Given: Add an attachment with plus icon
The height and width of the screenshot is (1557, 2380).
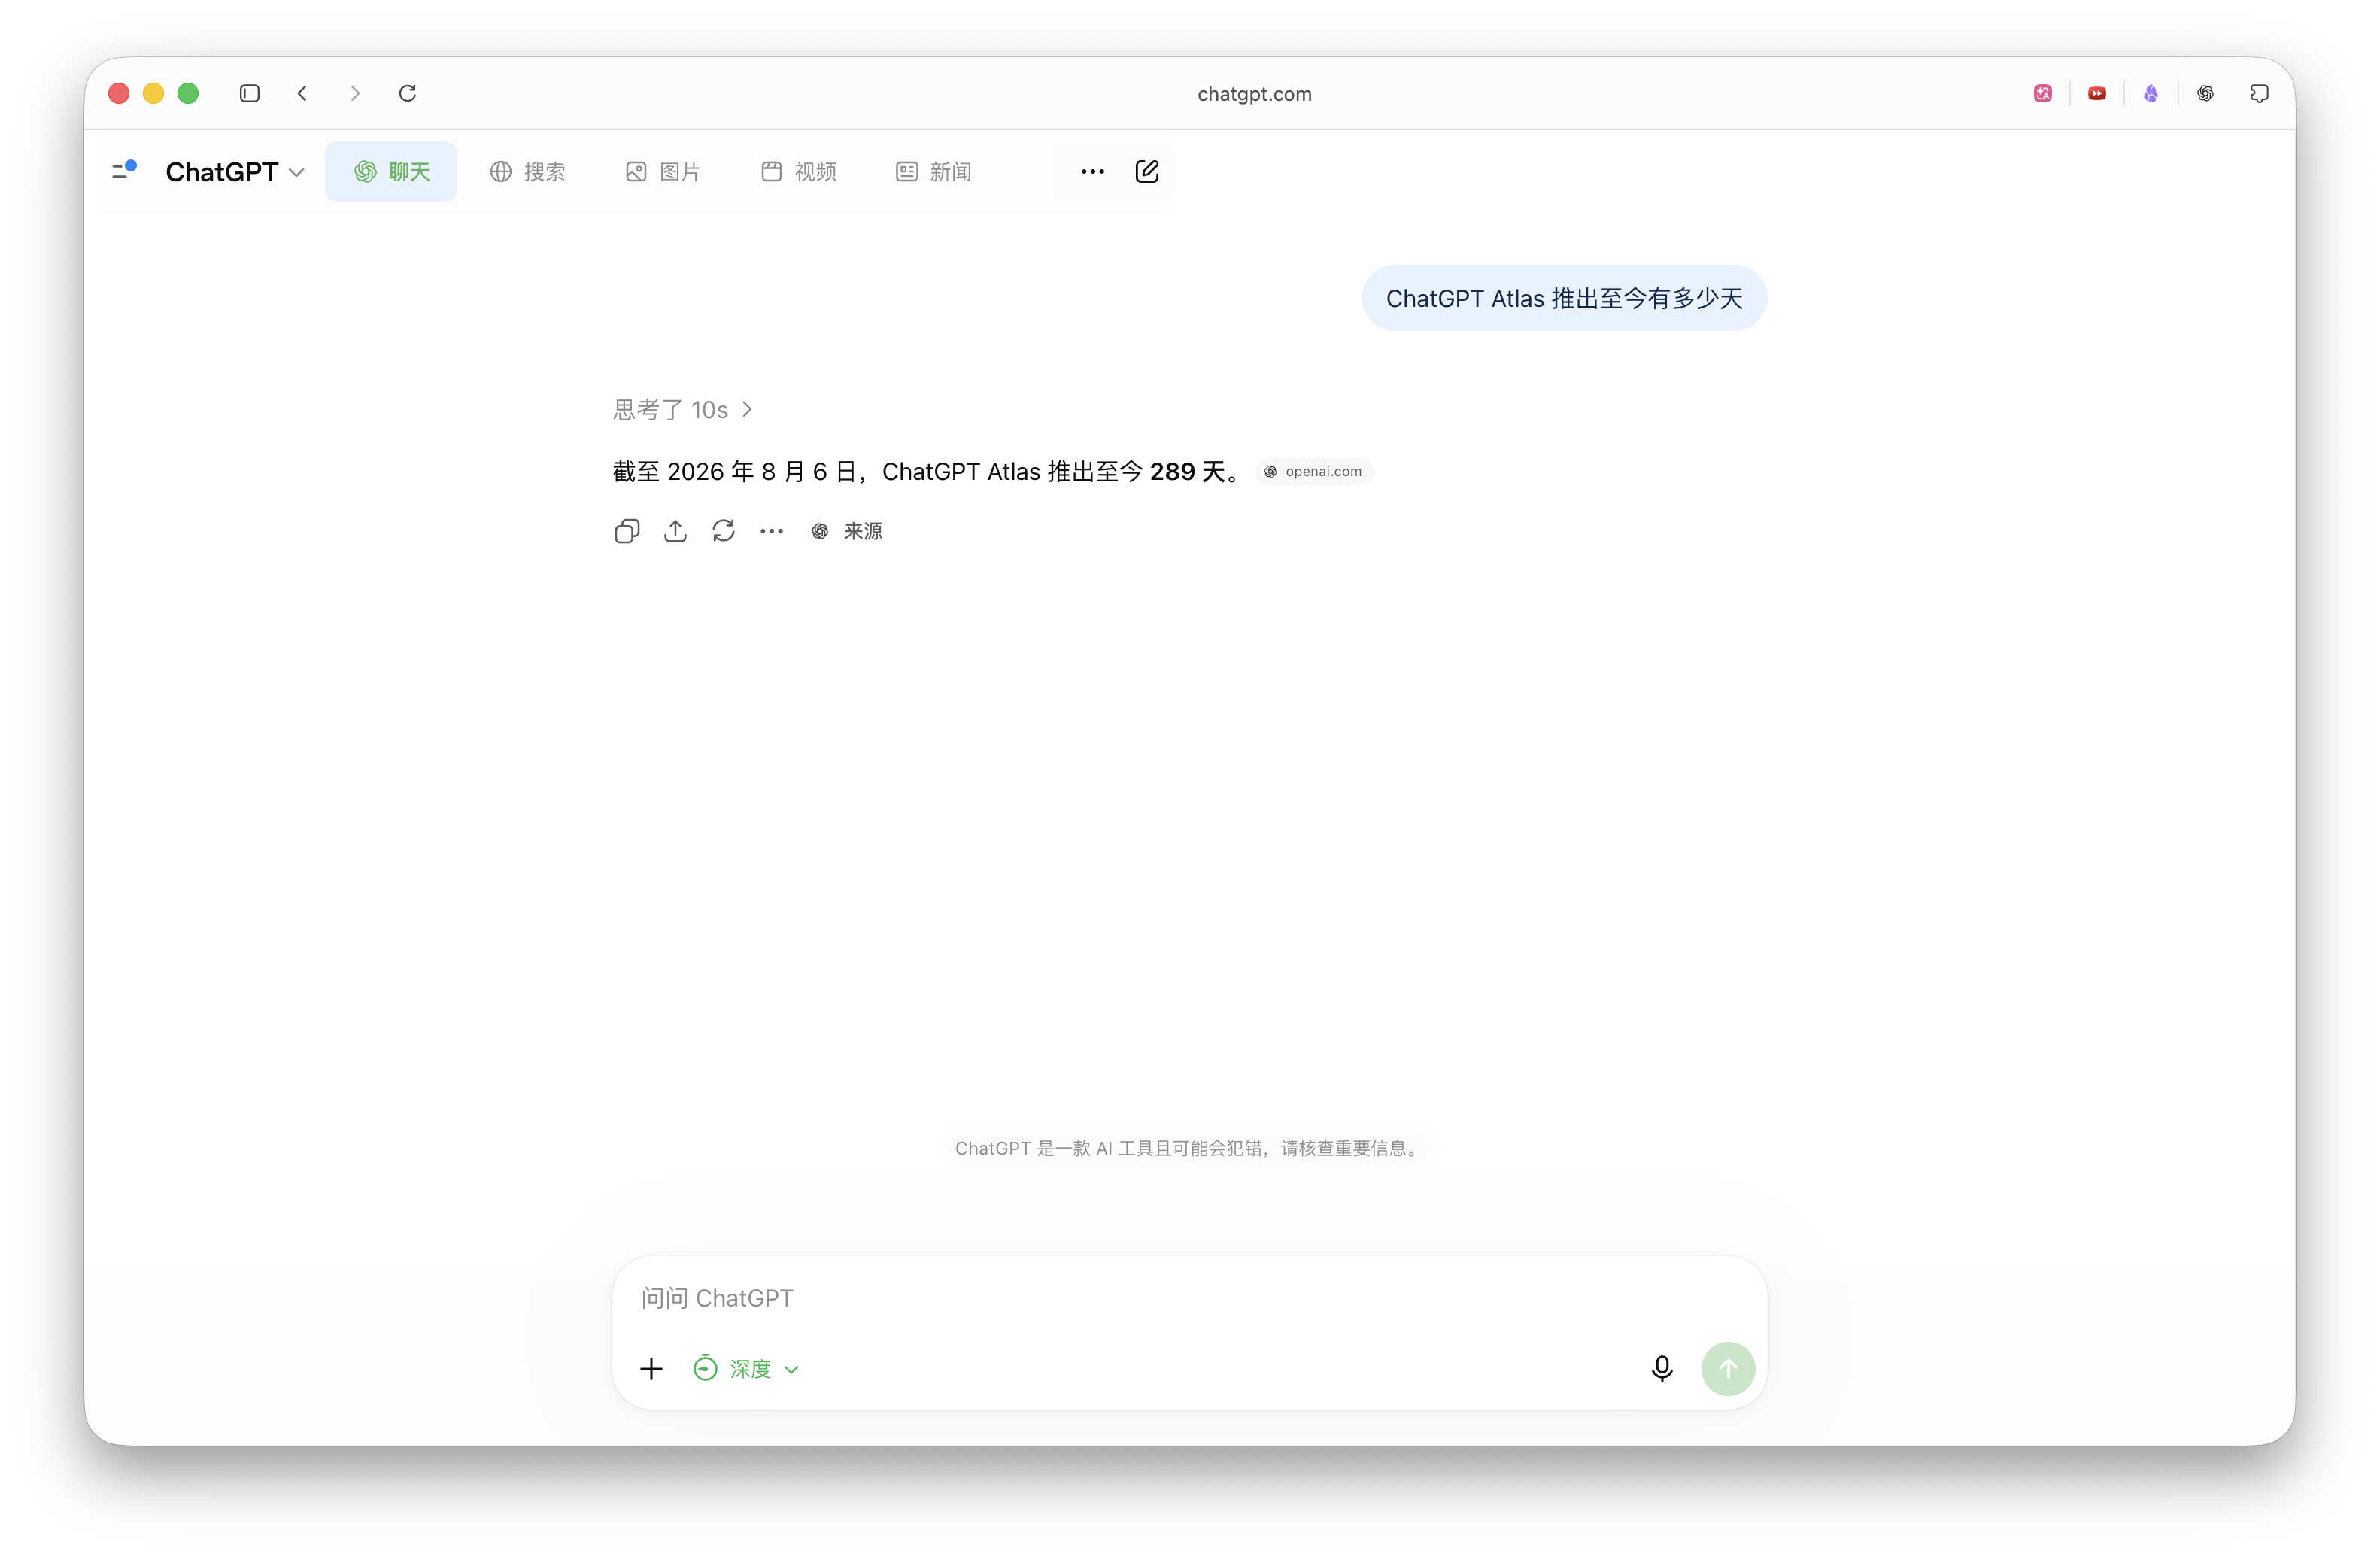Looking at the screenshot, I should 651,1369.
